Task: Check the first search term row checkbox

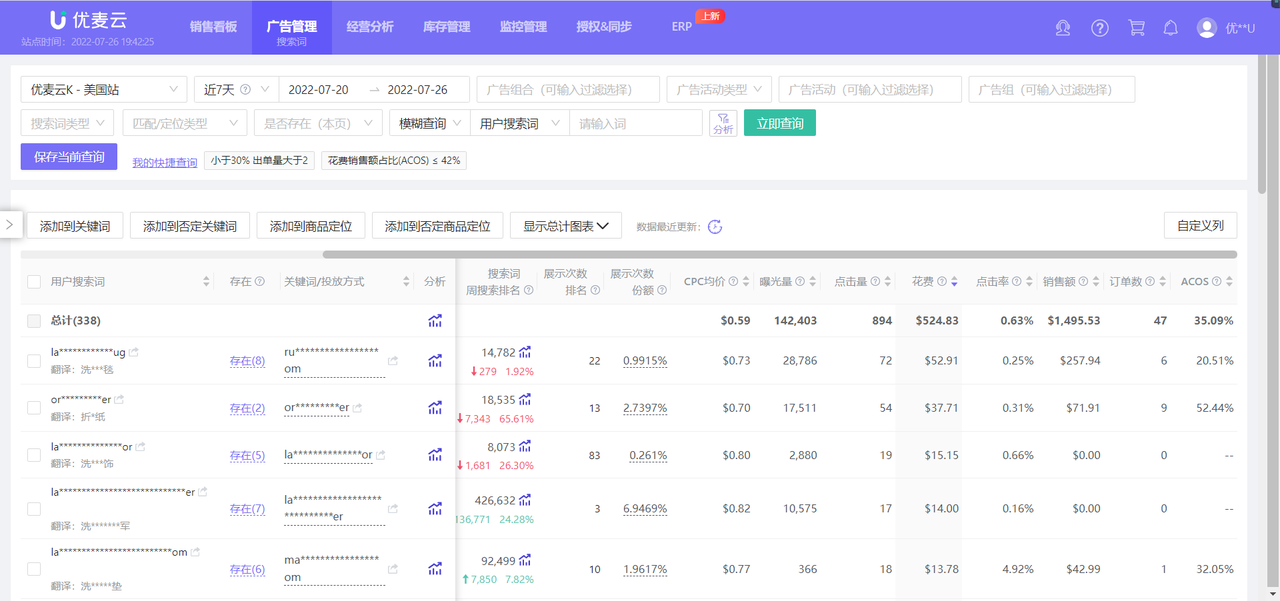Action: pyautogui.click(x=33, y=360)
